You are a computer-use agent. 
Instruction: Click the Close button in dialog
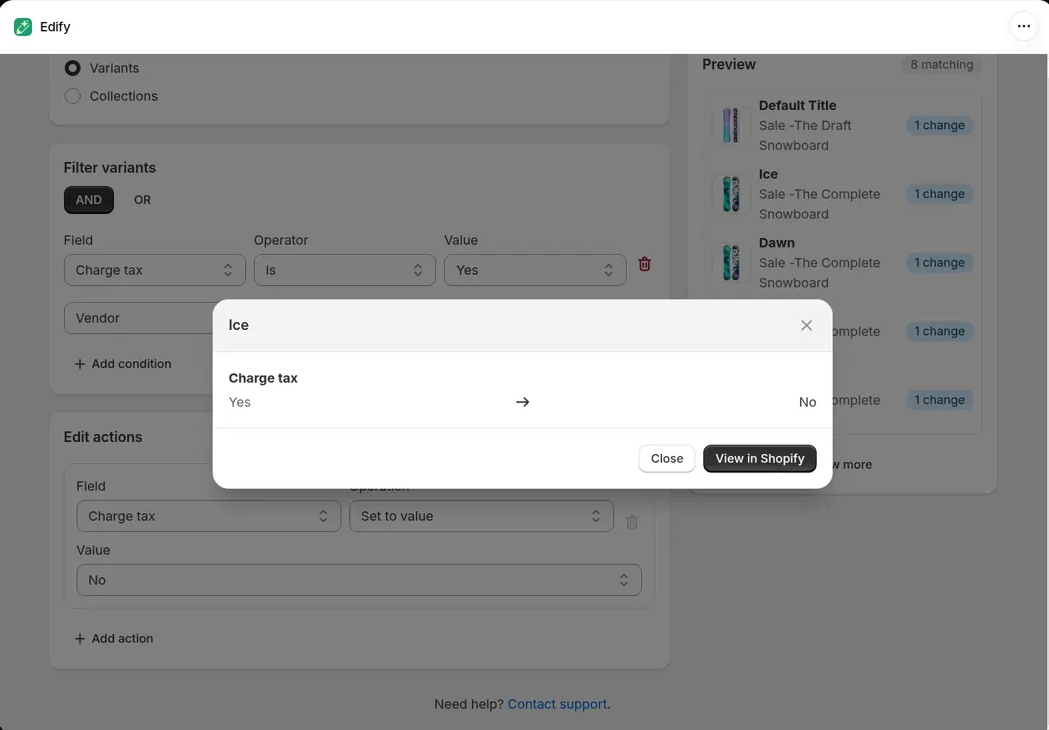[x=667, y=459]
